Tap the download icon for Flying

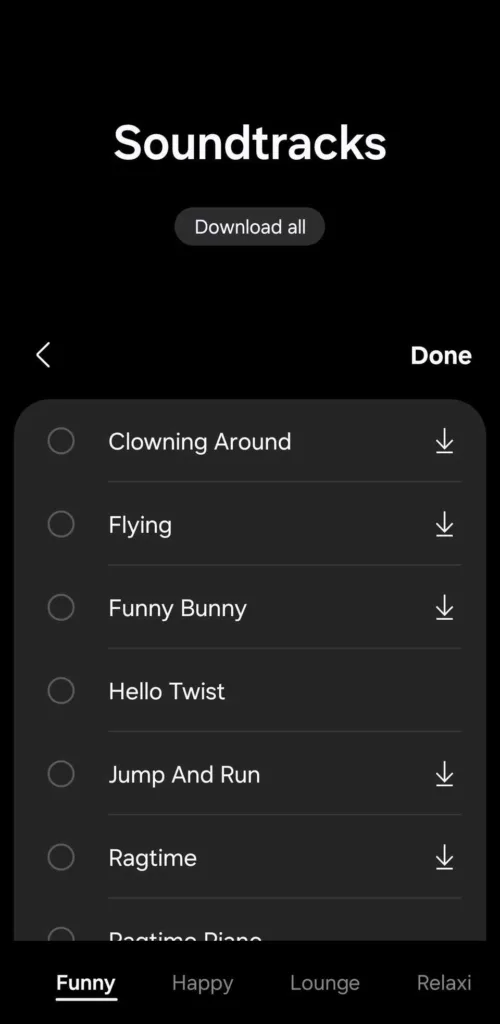444,524
